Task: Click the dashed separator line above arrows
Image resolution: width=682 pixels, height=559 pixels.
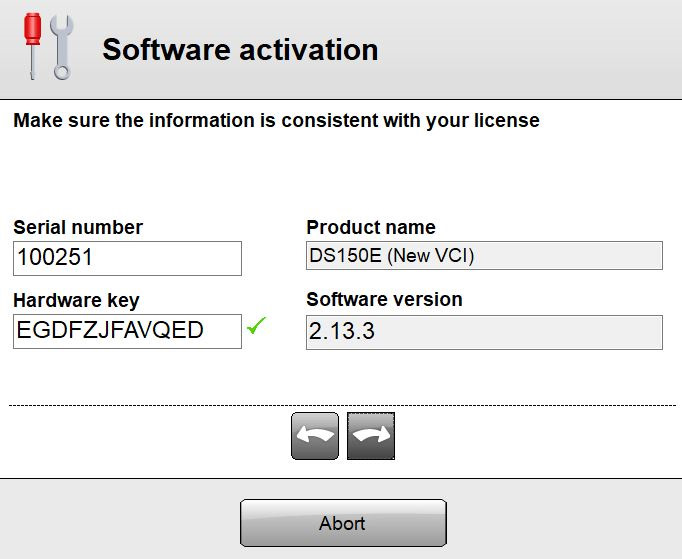Action: coord(150,405)
